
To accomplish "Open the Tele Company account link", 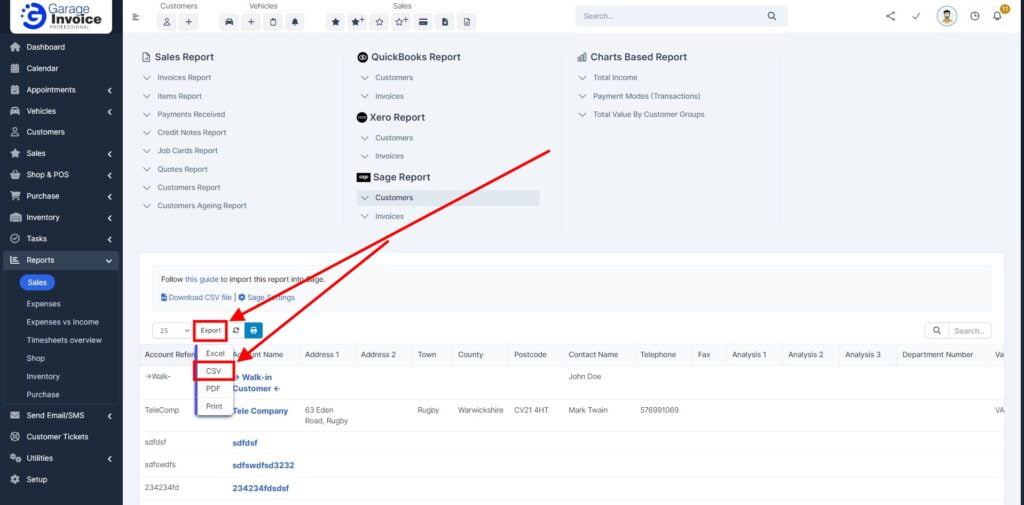I will (x=260, y=411).
